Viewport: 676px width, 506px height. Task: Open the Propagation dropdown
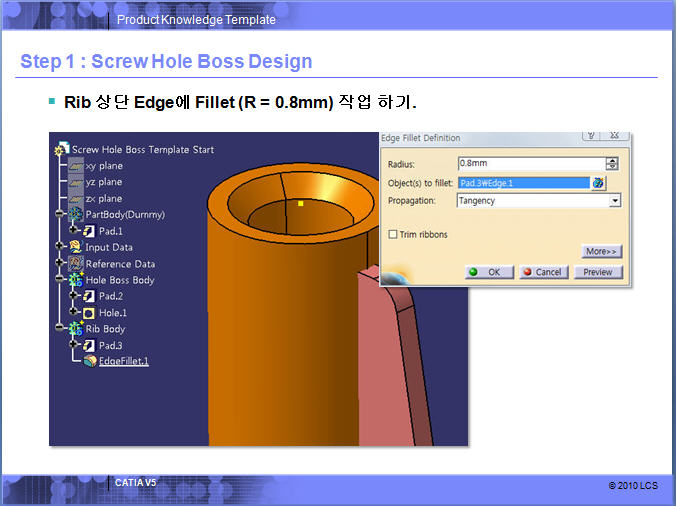pos(614,200)
